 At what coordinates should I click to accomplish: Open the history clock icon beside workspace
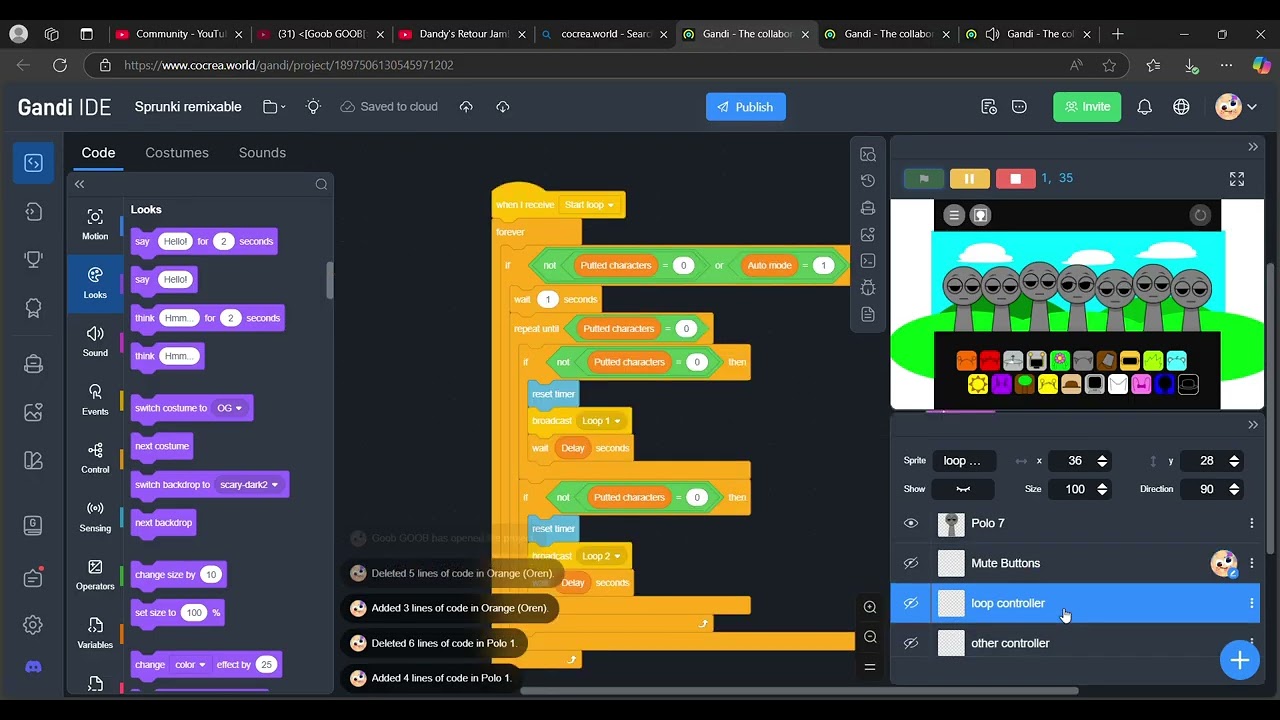pos(868,181)
